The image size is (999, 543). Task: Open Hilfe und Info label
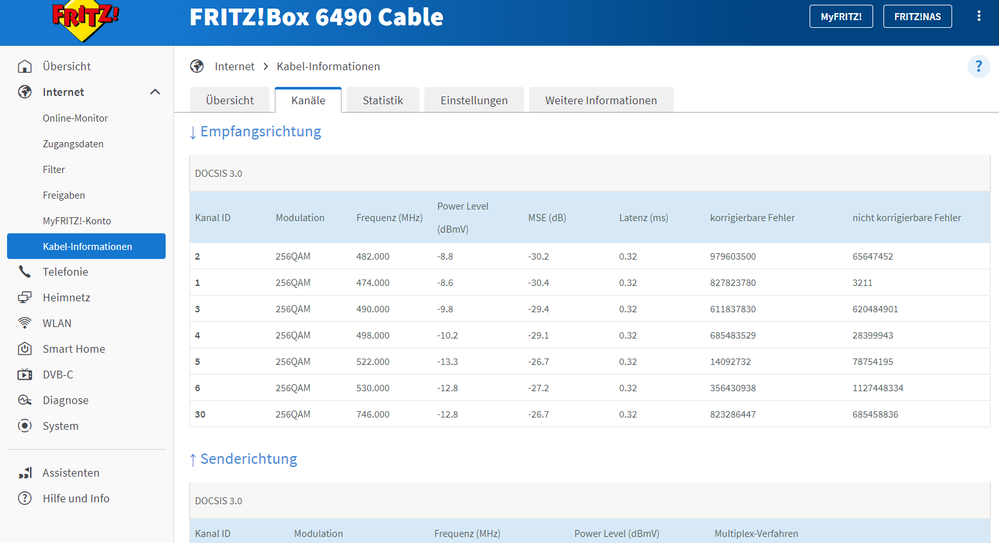(76, 498)
